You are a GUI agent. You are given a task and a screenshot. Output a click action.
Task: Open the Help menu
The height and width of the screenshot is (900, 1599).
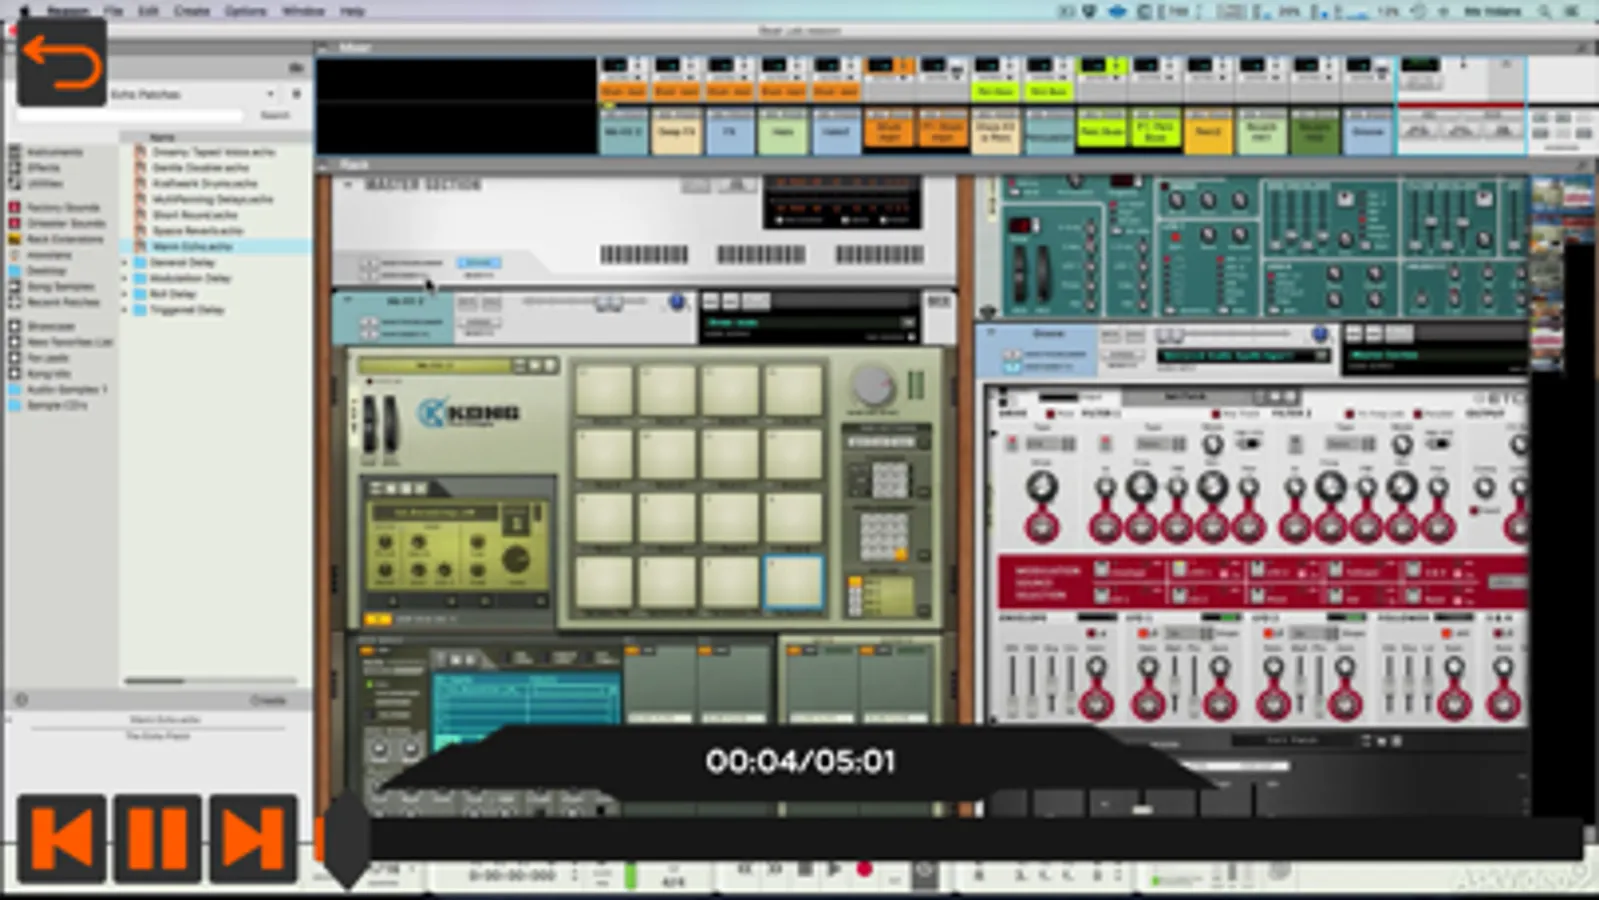coord(352,11)
